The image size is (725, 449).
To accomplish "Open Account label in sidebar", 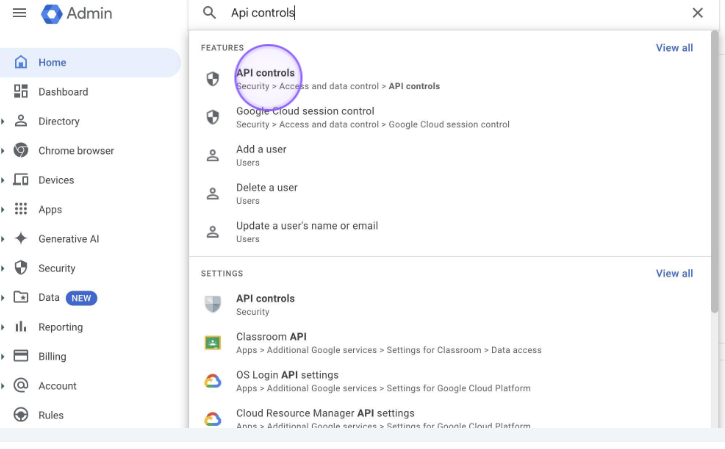I will pos(57,386).
